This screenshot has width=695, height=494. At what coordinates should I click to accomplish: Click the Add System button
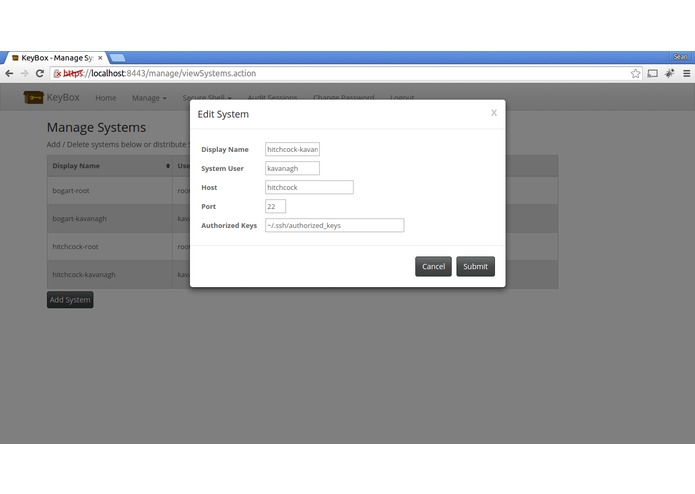tap(70, 300)
